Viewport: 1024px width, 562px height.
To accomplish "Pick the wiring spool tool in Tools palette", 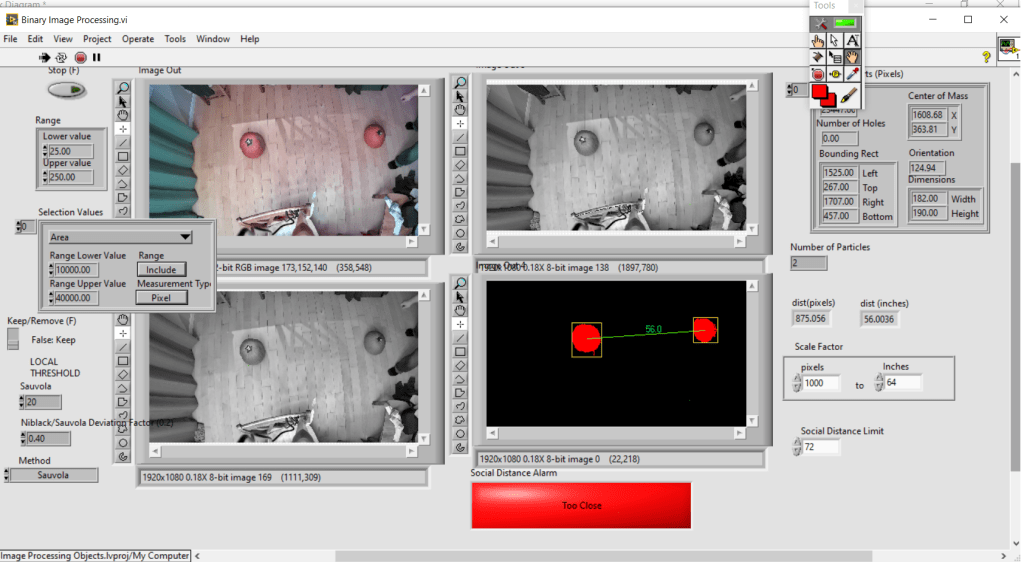I will (818, 57).
